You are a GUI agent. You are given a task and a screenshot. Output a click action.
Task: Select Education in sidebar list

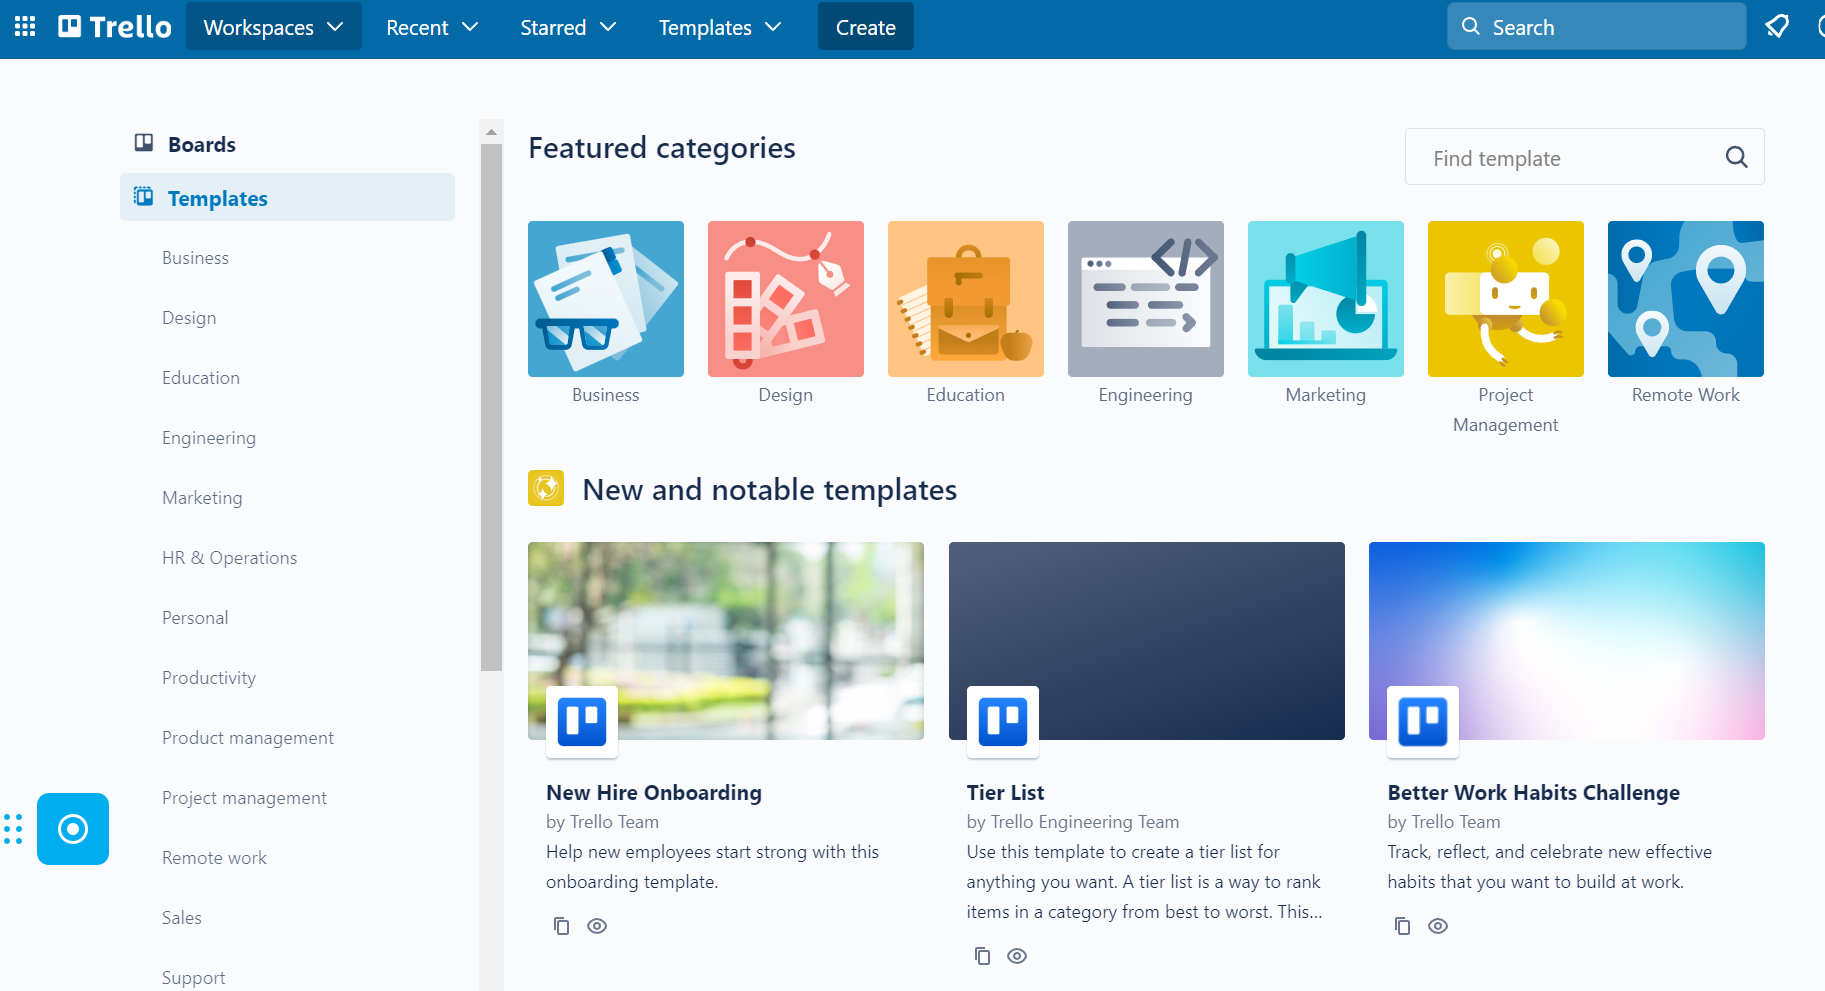click(201, 377)
